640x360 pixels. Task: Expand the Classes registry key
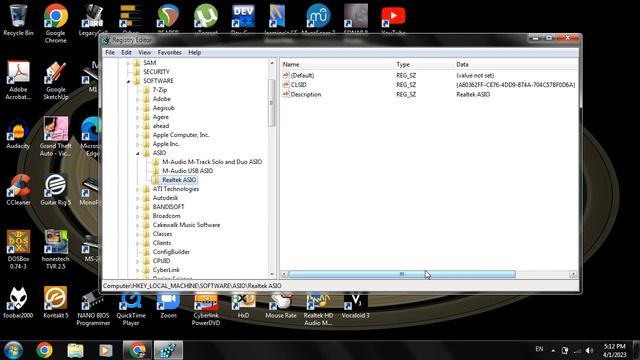pyautogui.click(x=138, y=234)
